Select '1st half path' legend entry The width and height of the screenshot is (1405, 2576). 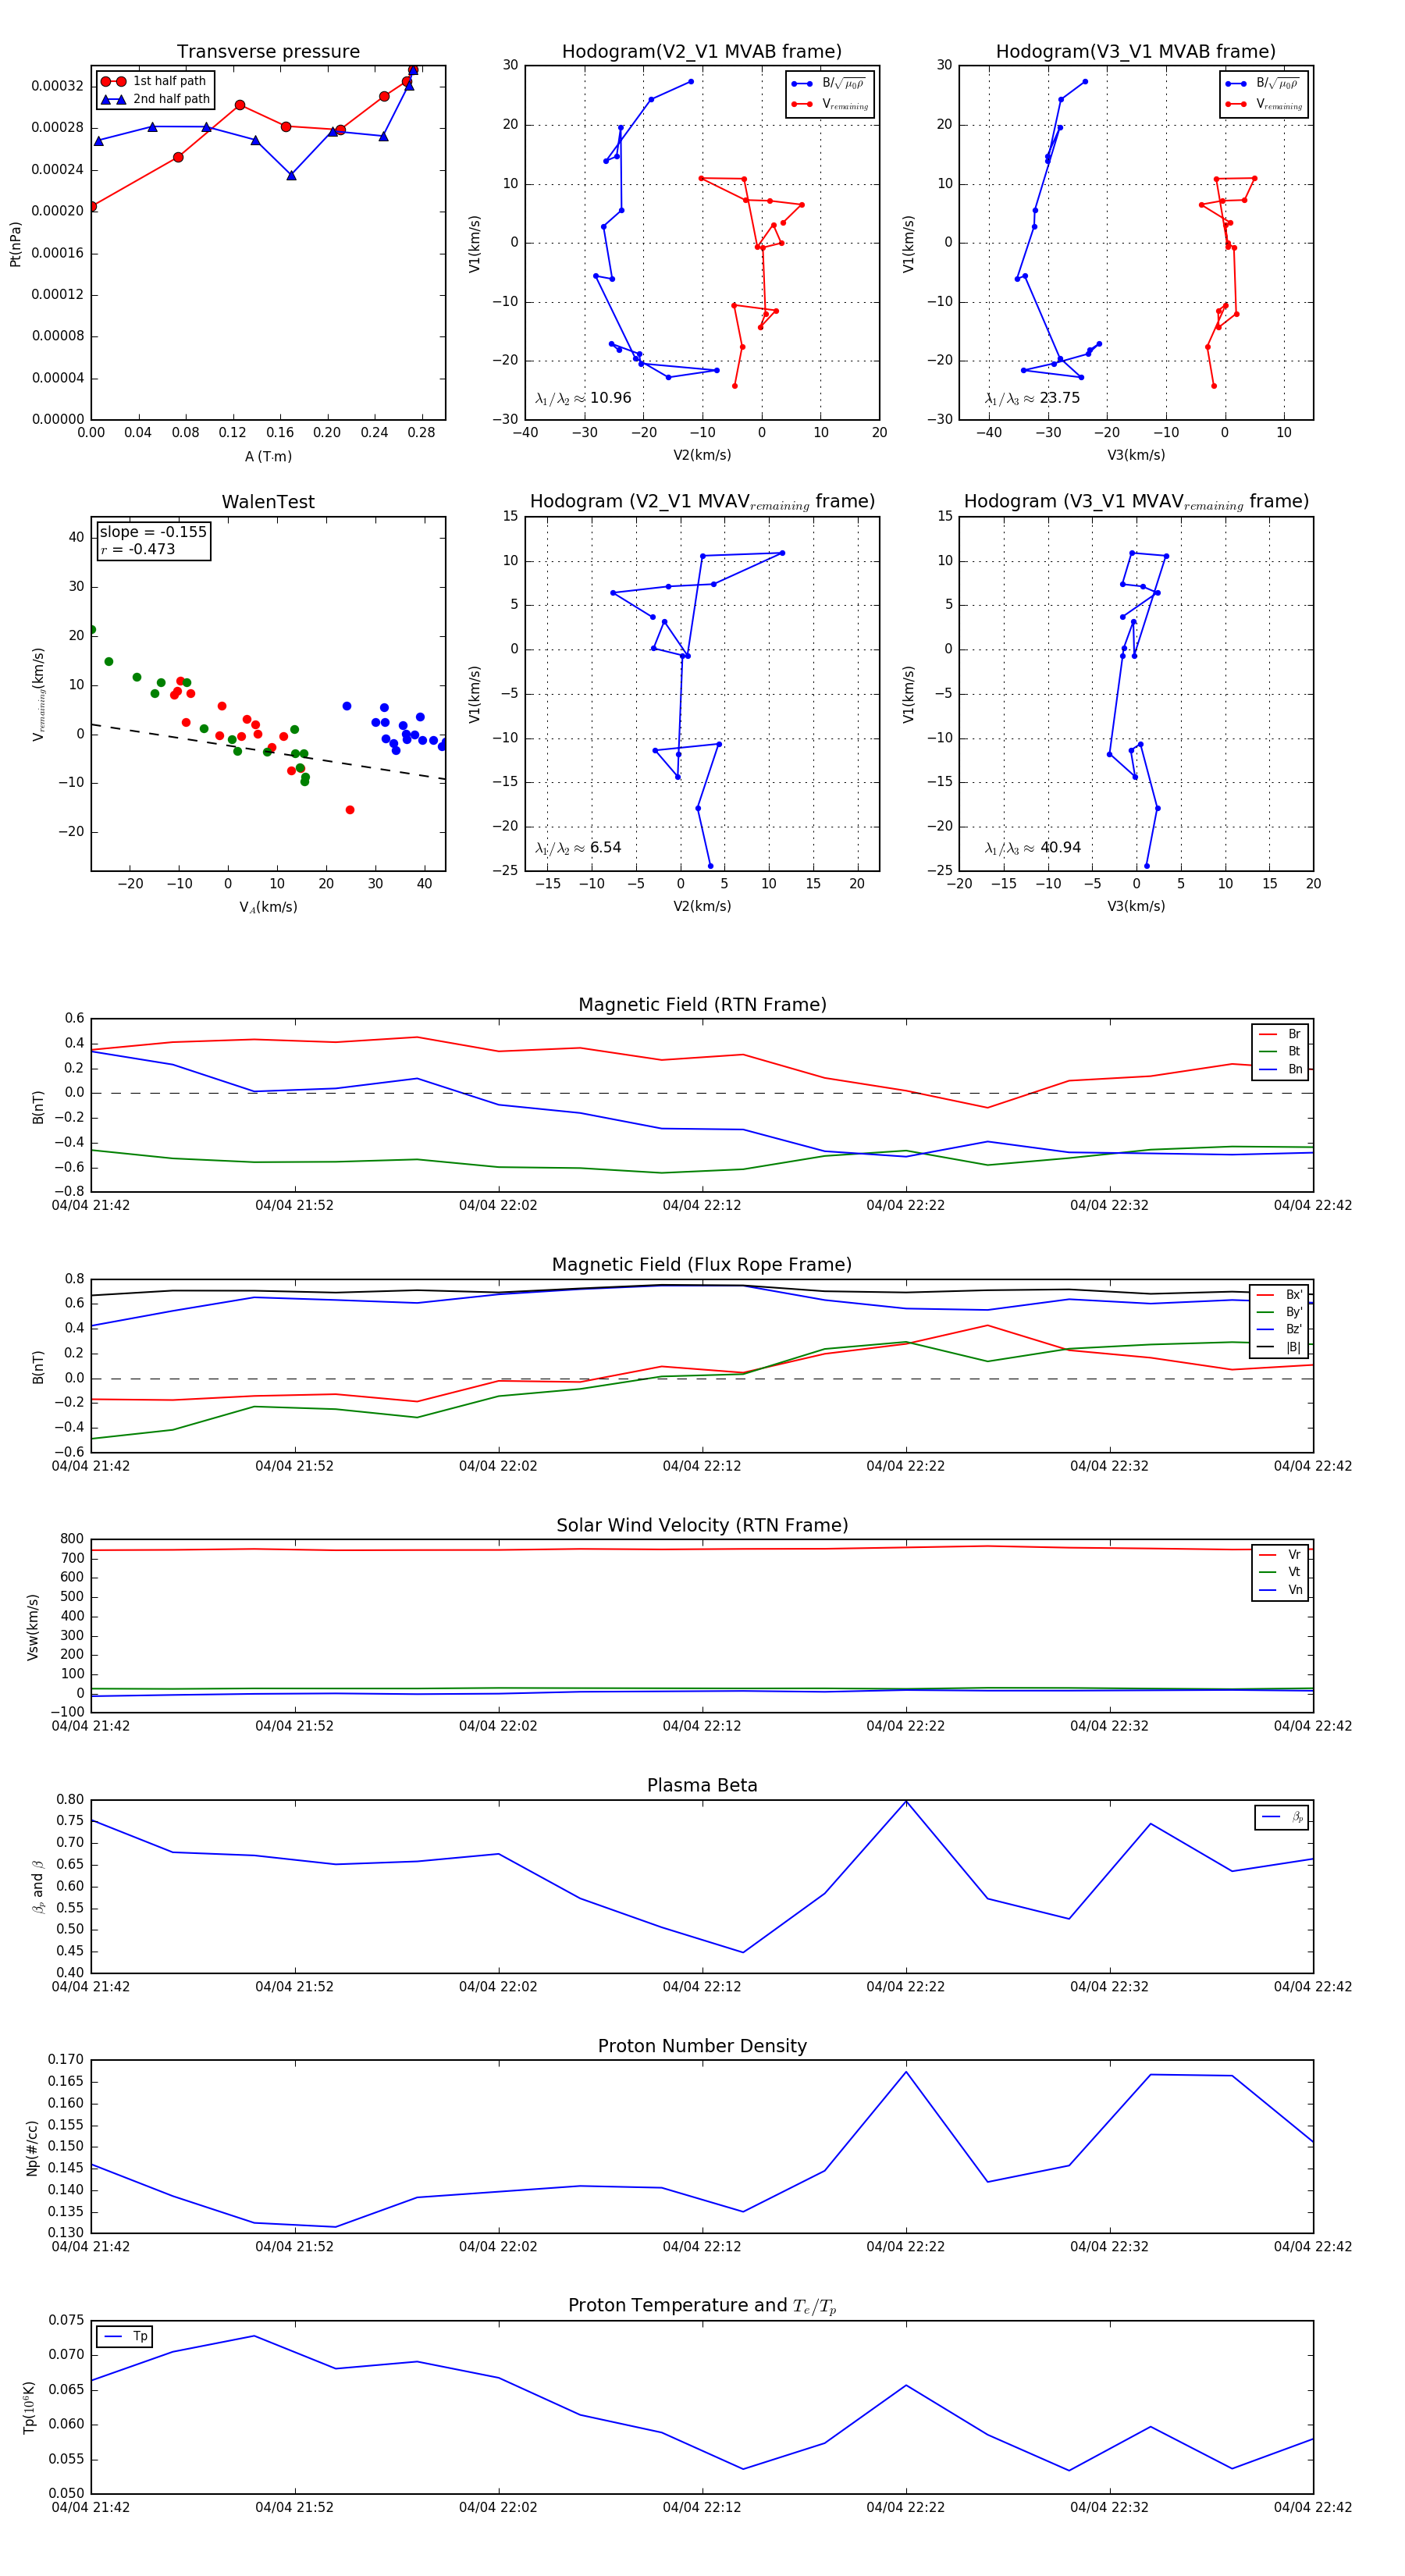[155, 81]
